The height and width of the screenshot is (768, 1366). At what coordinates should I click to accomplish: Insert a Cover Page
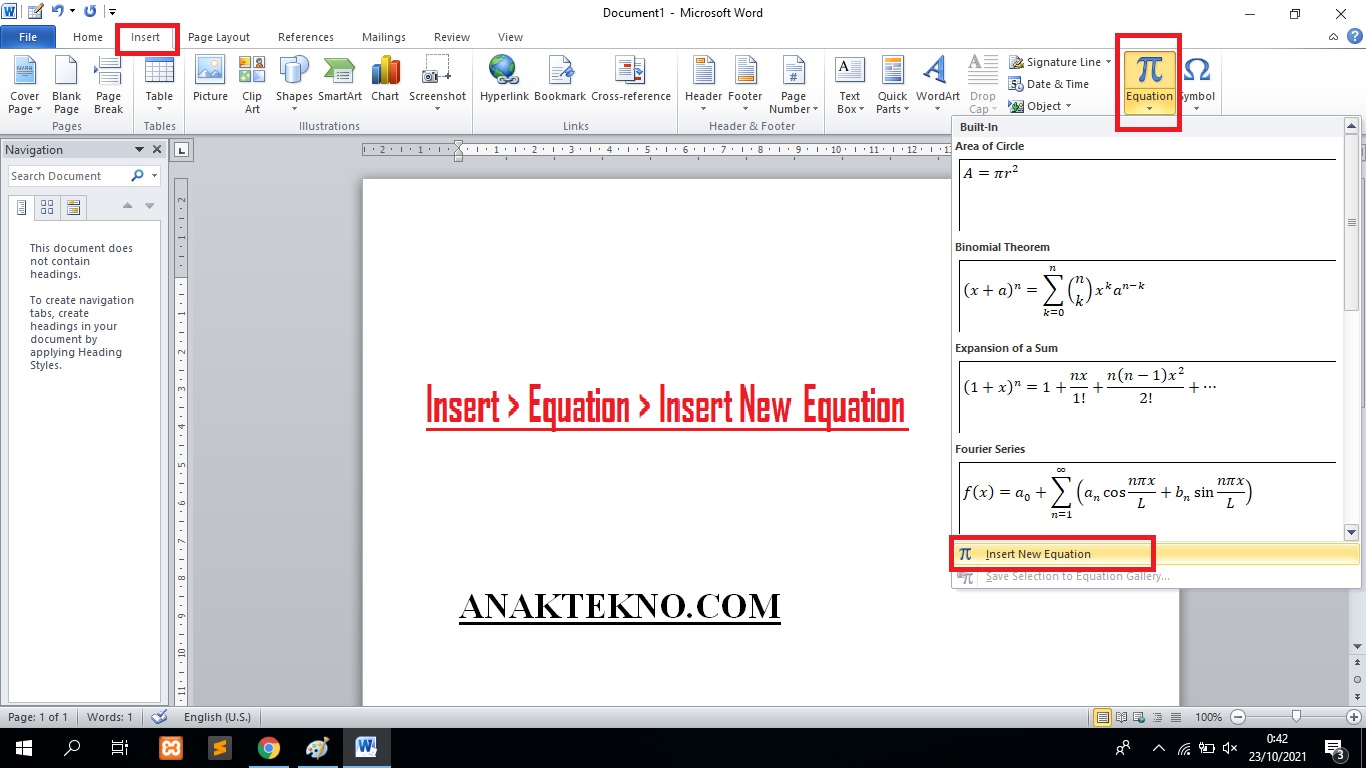tap(24, 85)
